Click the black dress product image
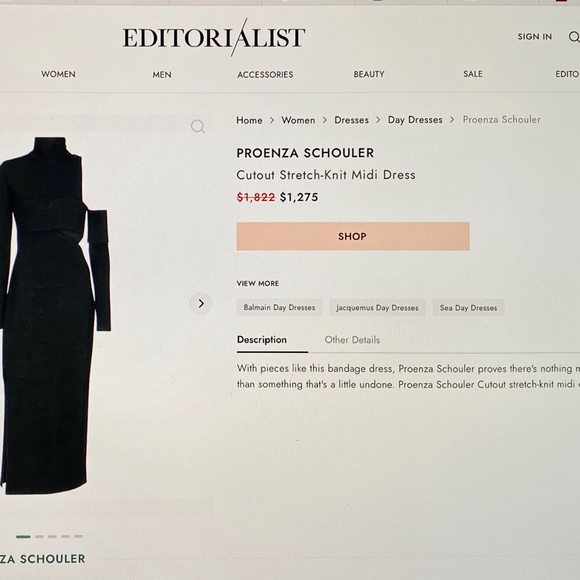Viewport: 580px width, 580px height. pyautogui.click(x=55, y=316)
